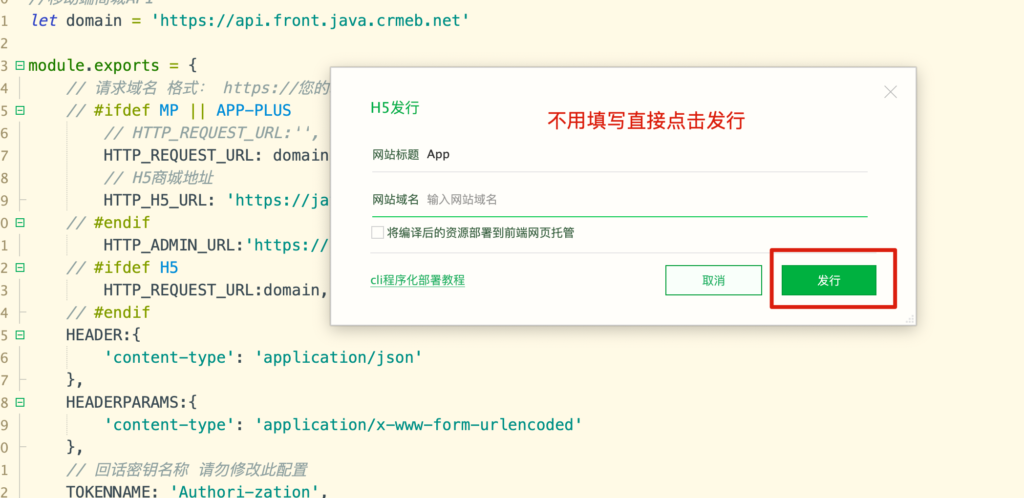This screenshot has height=498, width=1024.
Task: Click the let keyword on domain line
Action: (43, 20)
